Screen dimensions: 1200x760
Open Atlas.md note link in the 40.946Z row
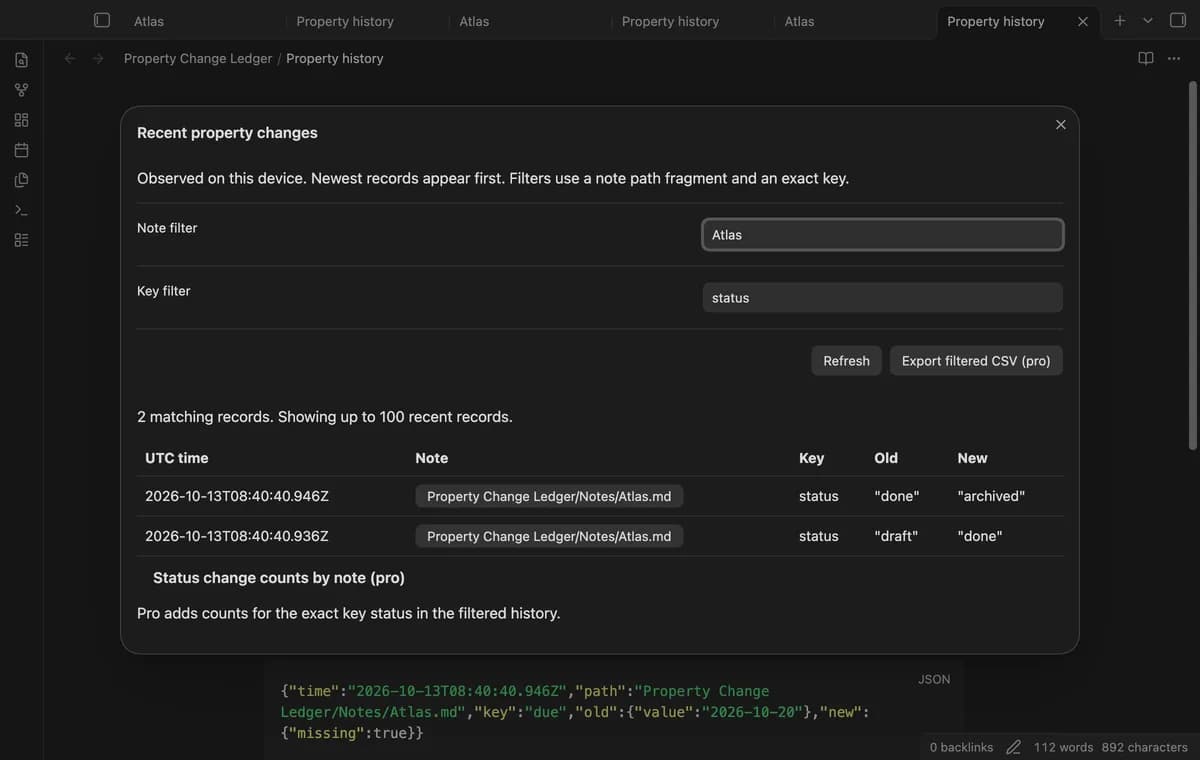click(549, 496)
